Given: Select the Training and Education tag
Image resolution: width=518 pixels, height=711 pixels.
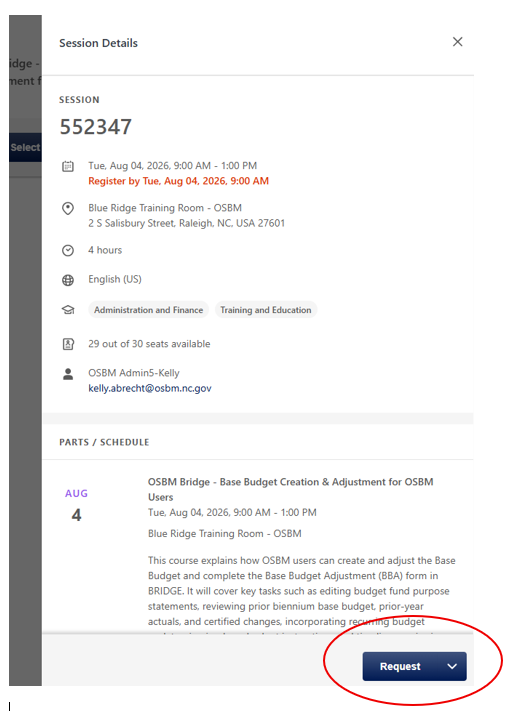Looking at the screenshot, I should coord(266,310).
